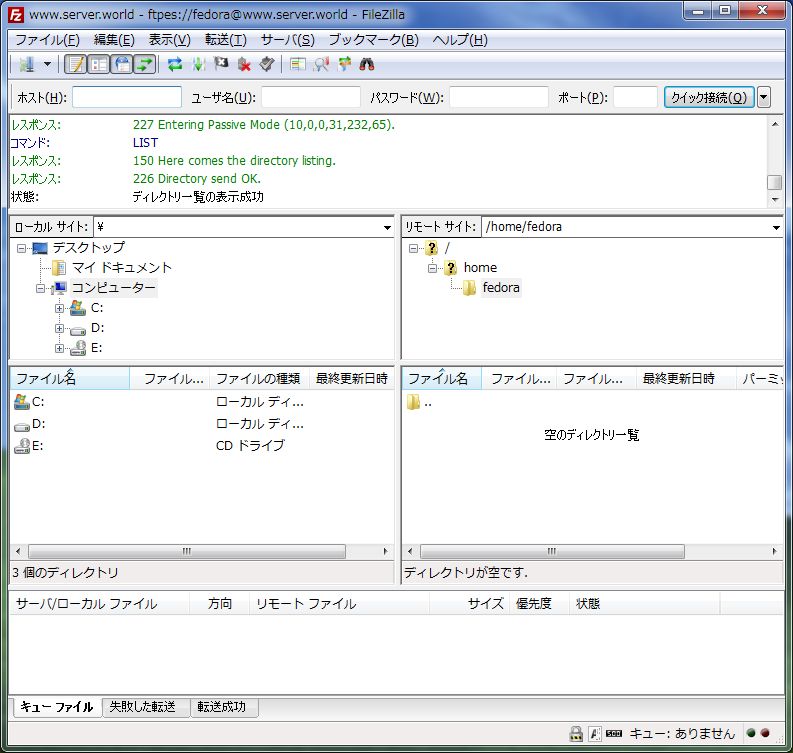
Task: Click the red activity indicator light
Action: coord(765,733)
